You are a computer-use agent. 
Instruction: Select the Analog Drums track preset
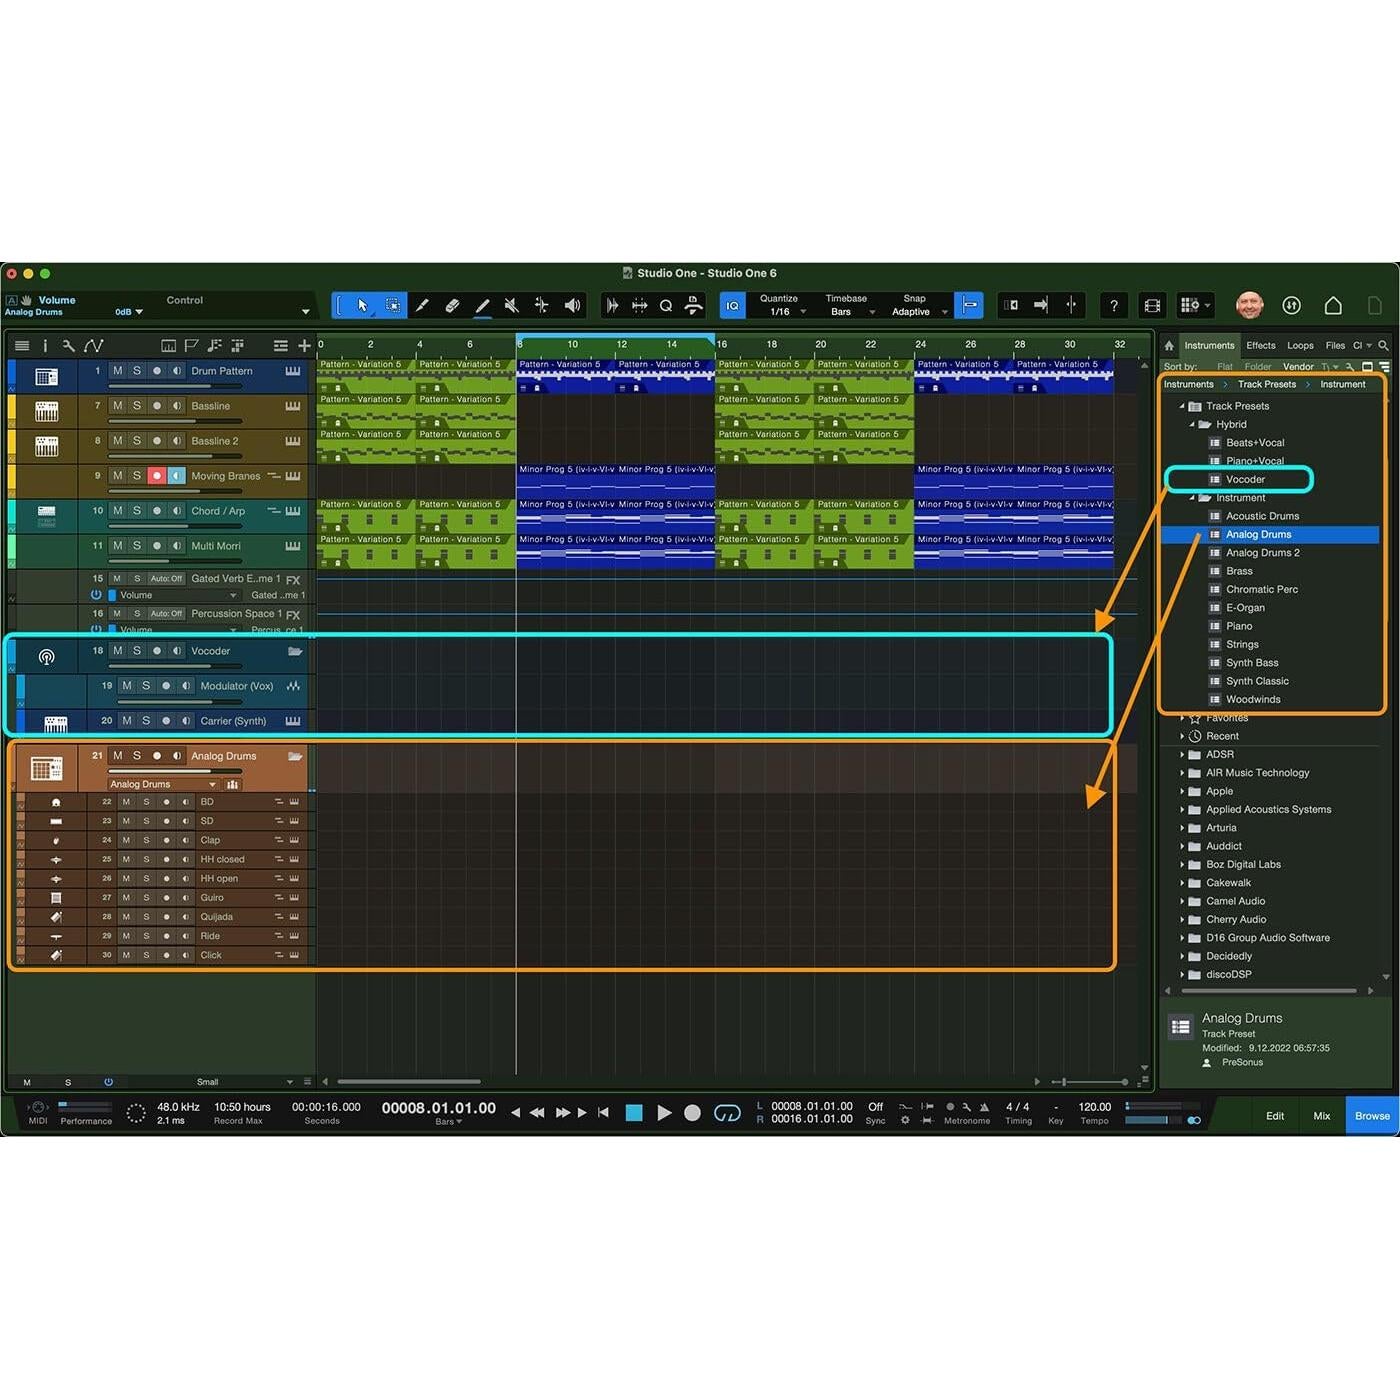pos(1256,534)
